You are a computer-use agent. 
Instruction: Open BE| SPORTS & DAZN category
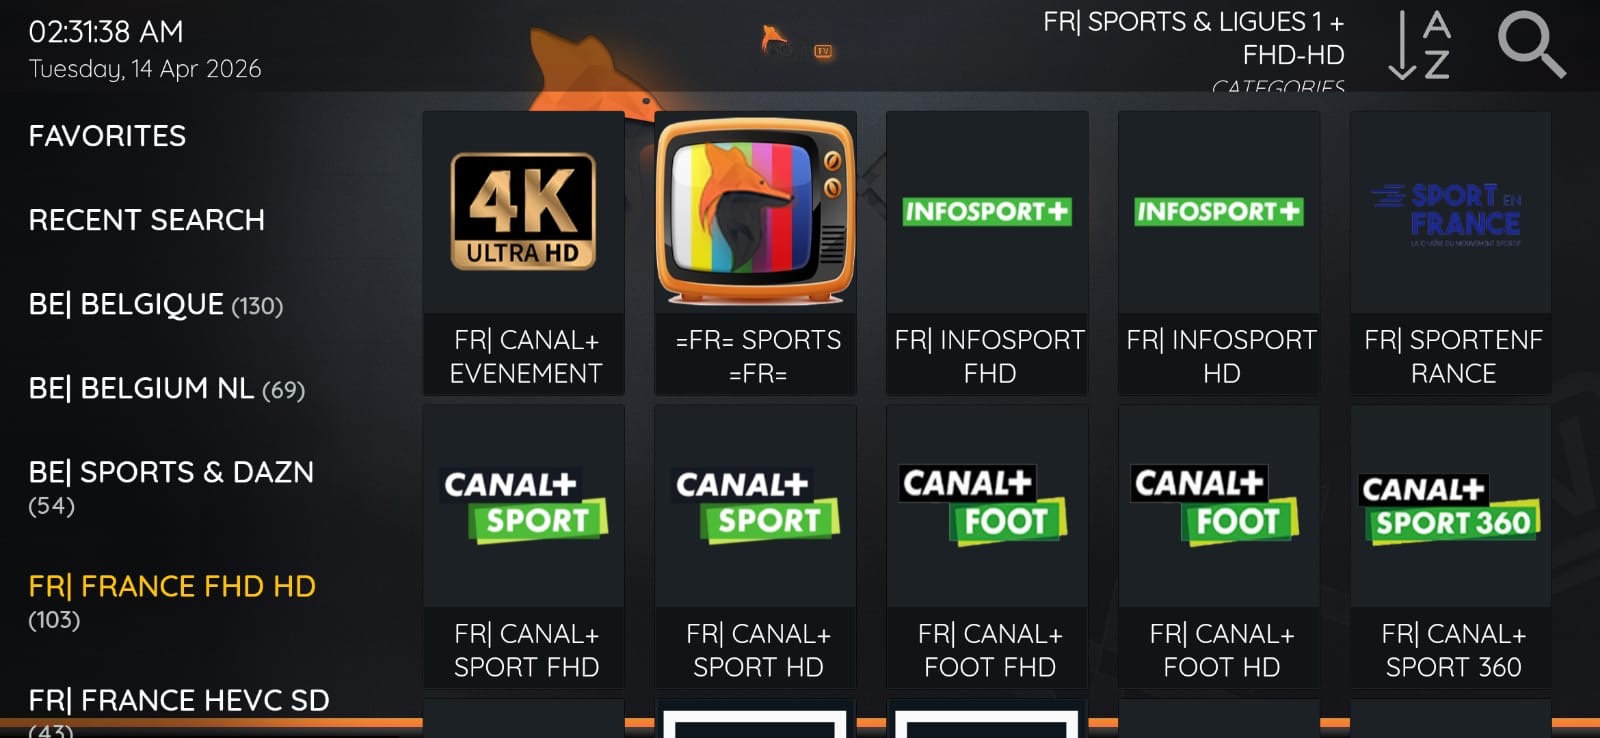click(171, 487)
